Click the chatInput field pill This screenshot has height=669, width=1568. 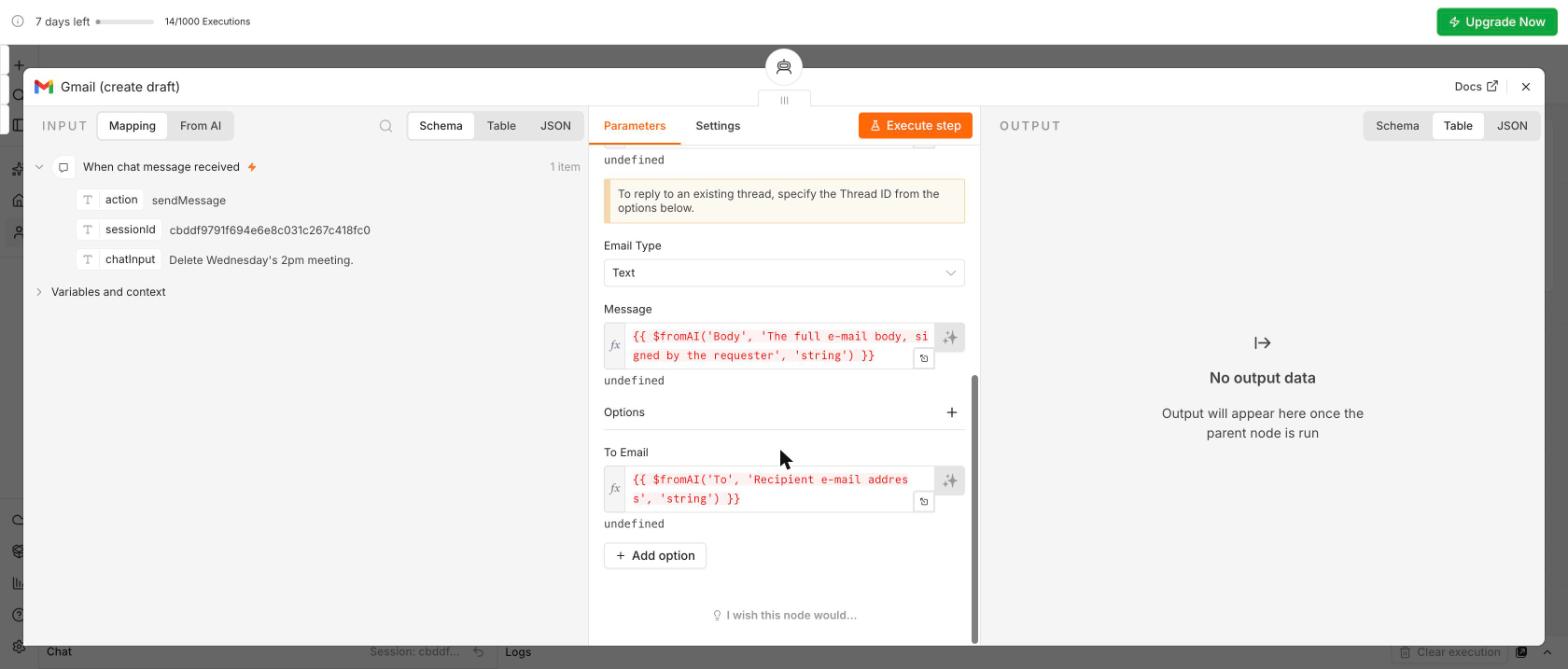[119, 260]
